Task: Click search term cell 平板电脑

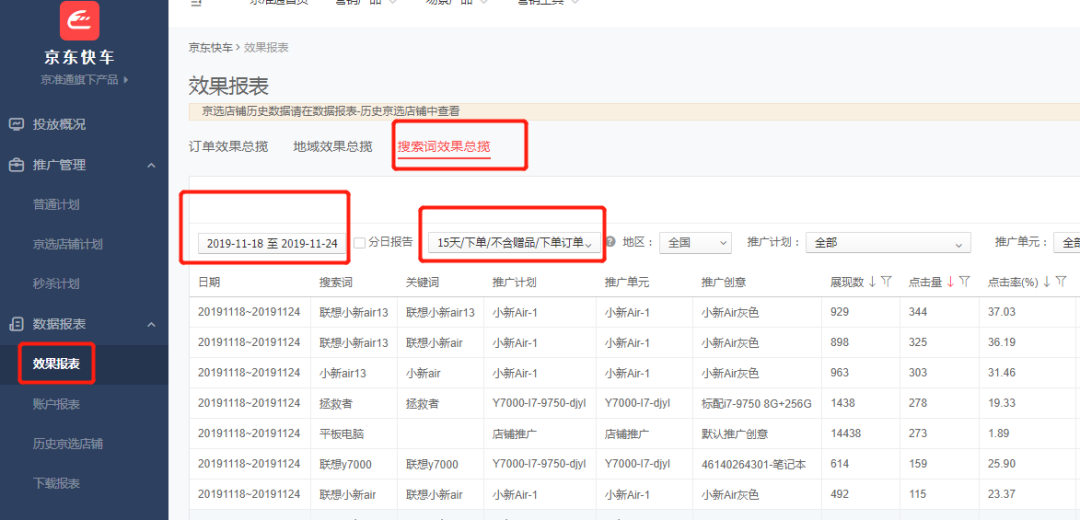Action: tap(342, 433)
